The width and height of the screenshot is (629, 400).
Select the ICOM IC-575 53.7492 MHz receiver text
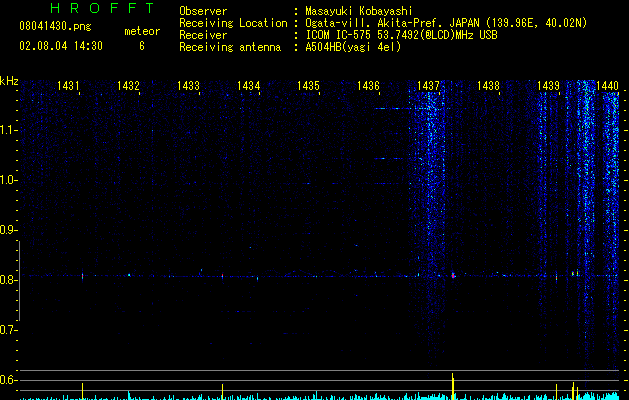pos(401,35)
